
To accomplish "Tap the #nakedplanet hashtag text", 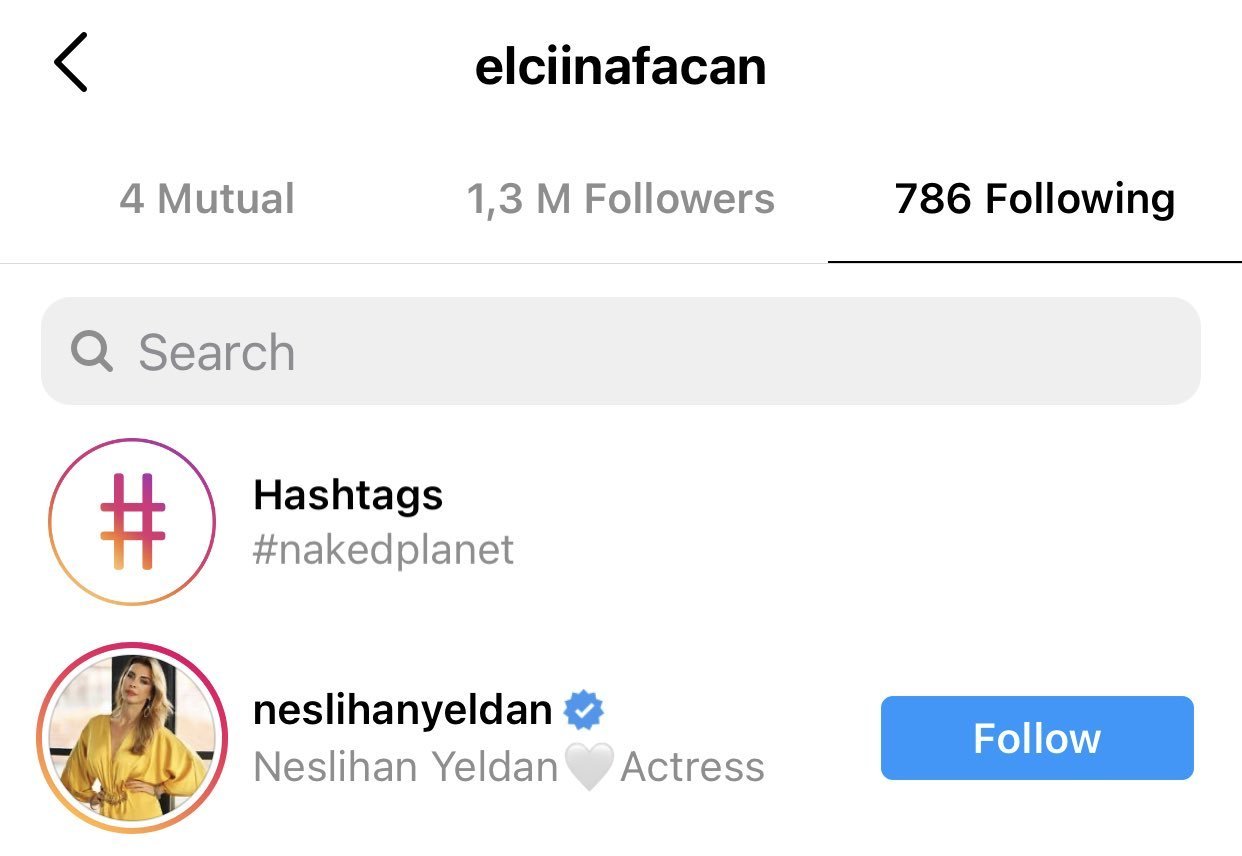I will coord(384,550).
